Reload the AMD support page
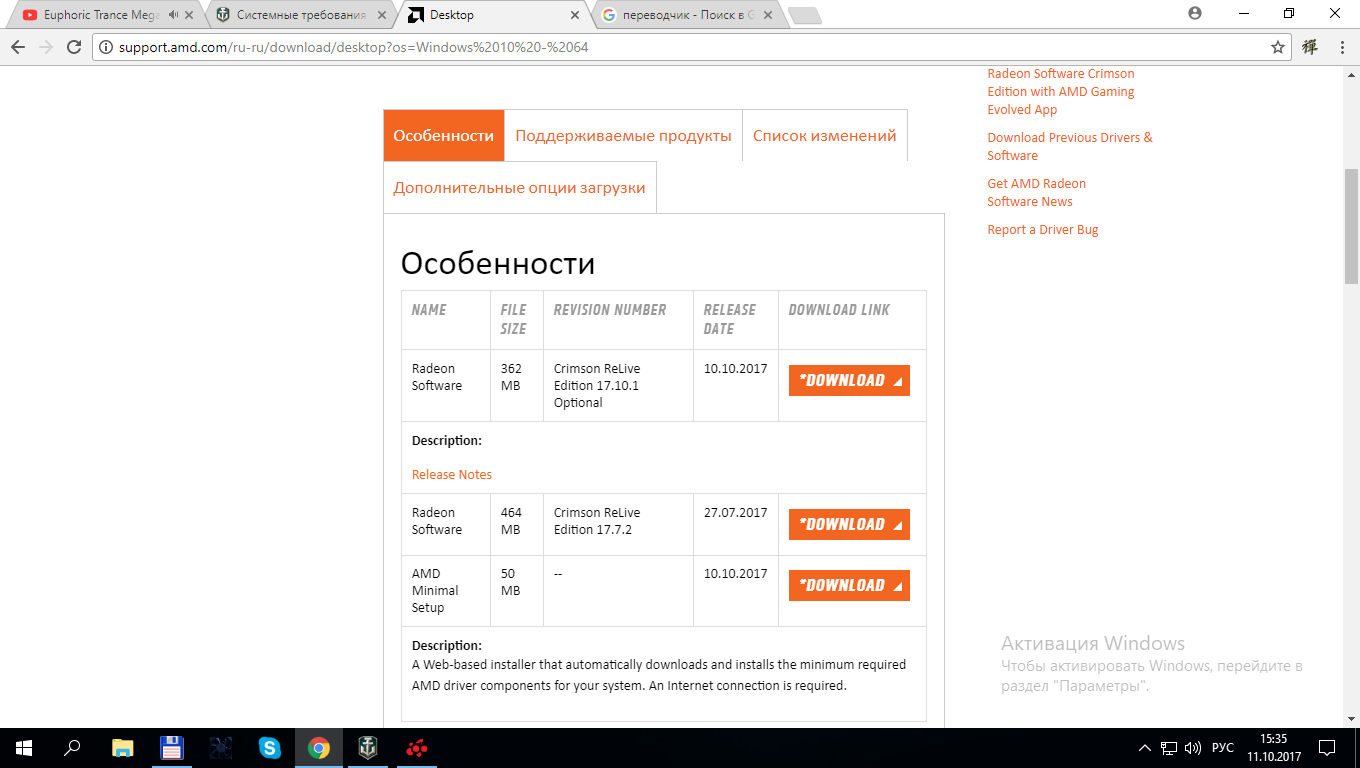The width and height of the screenshot is (1360, 768). (x=74, y=47)
